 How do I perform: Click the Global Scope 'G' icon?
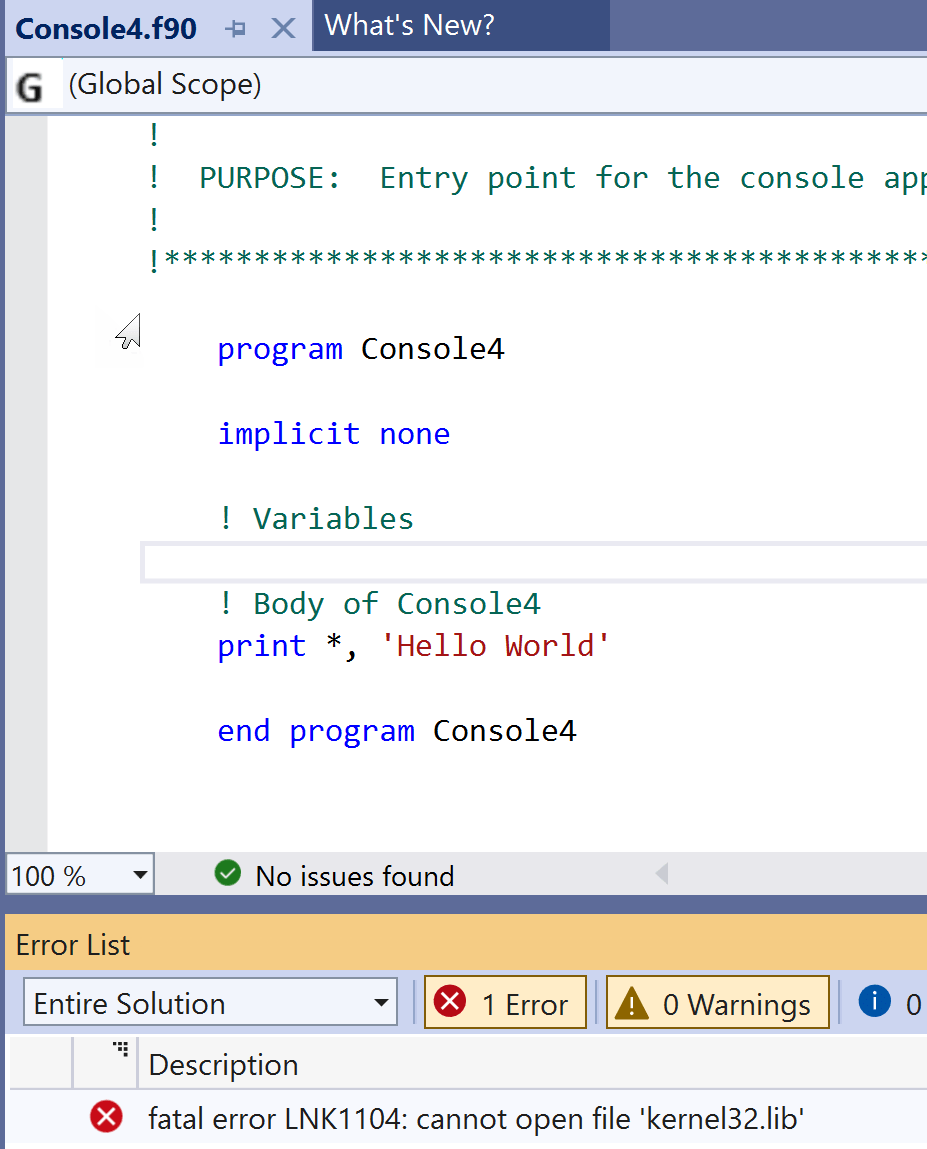click(32, 84)
